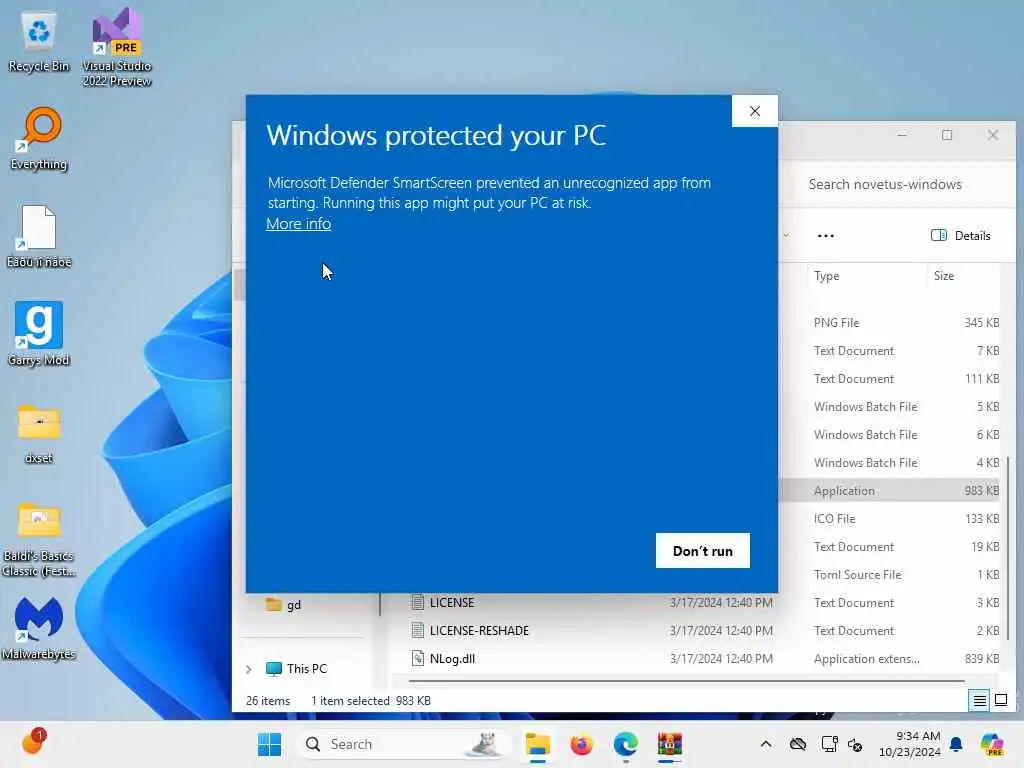Click the cloud sync-off tray icon
The image size is (1024, 768).
coord(797,744)
